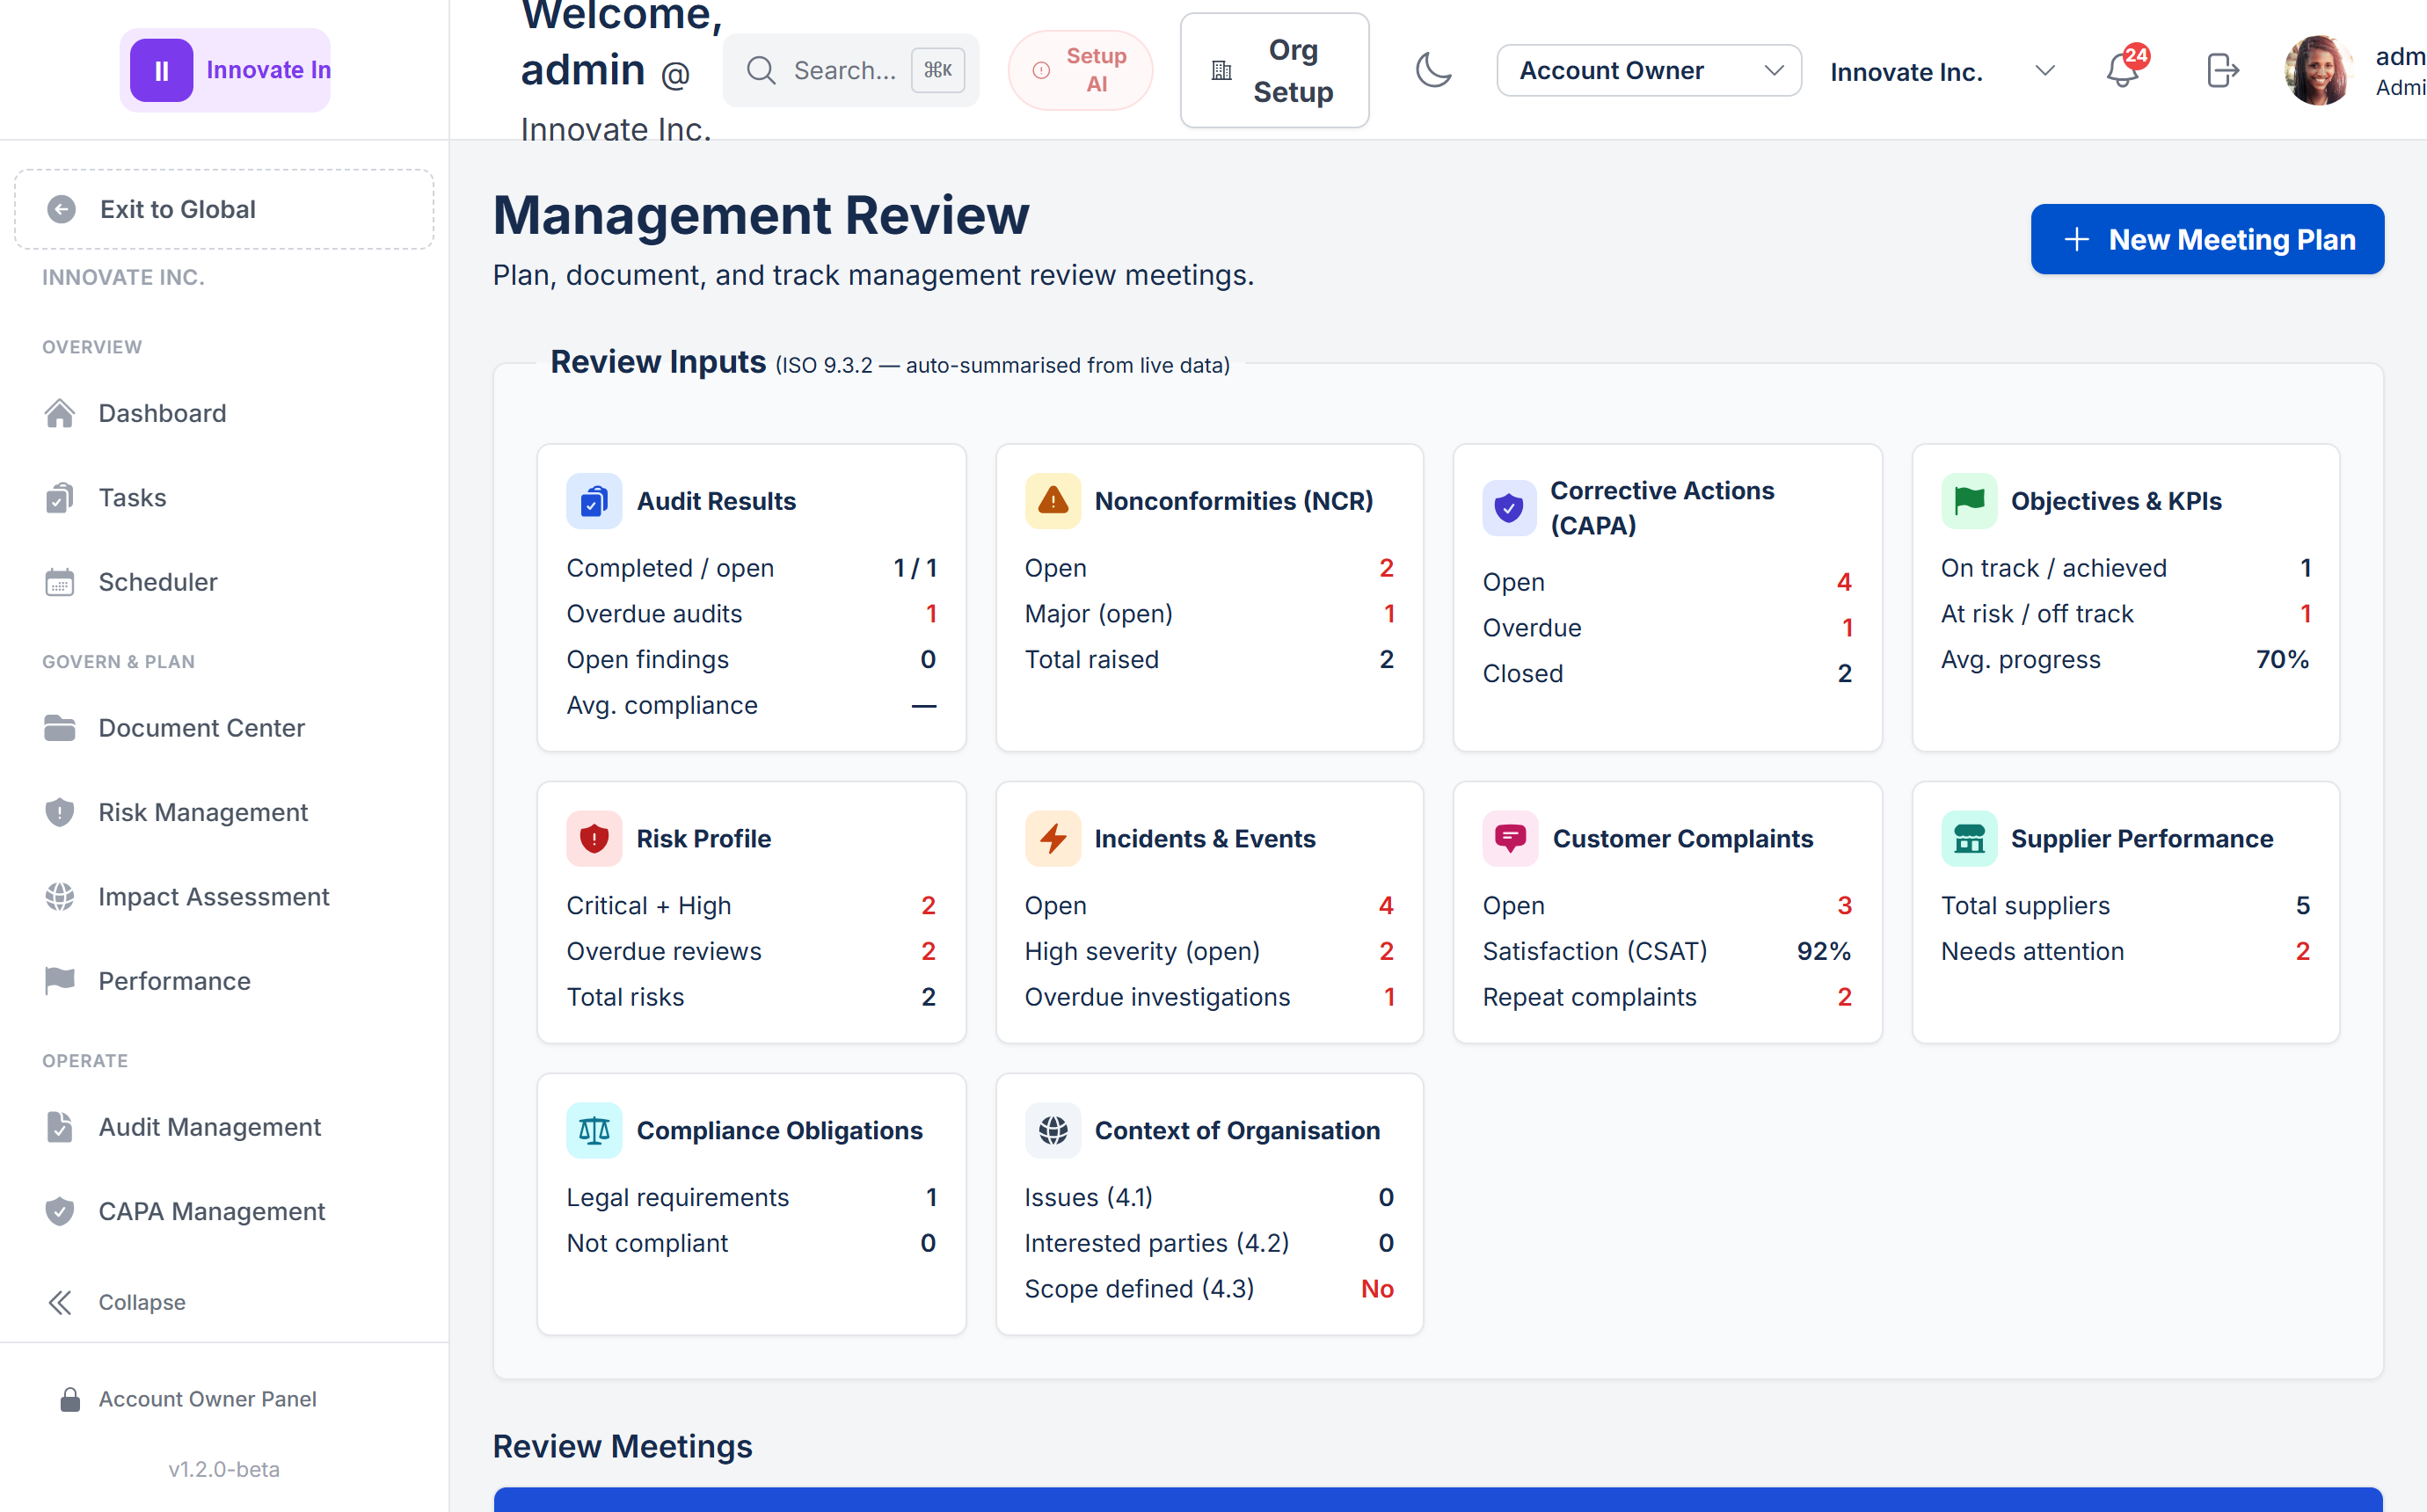Click the Objectives & KPIs flag icon

[x=1969, y=501]
